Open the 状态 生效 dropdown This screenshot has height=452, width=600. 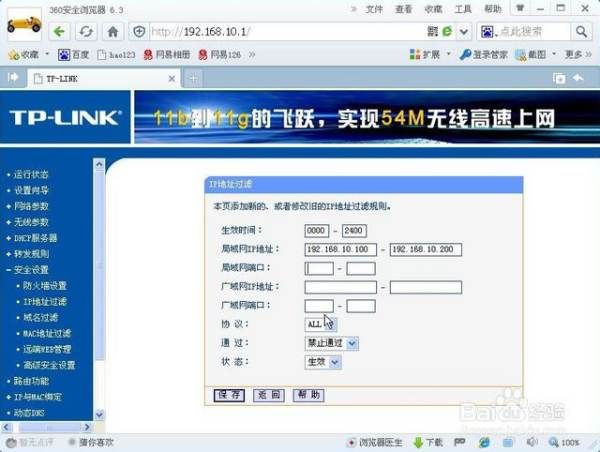pyautogui.click(x=323, y=362)
